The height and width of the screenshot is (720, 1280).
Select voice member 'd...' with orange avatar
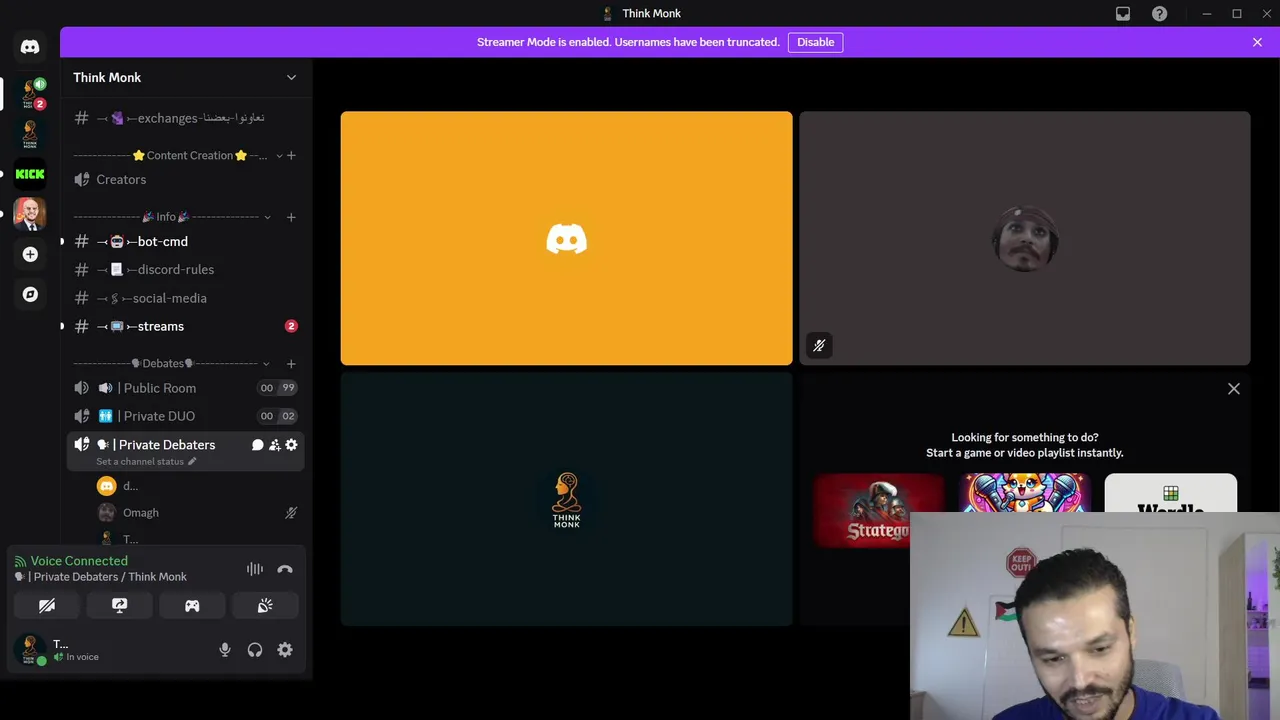point(197,486)
